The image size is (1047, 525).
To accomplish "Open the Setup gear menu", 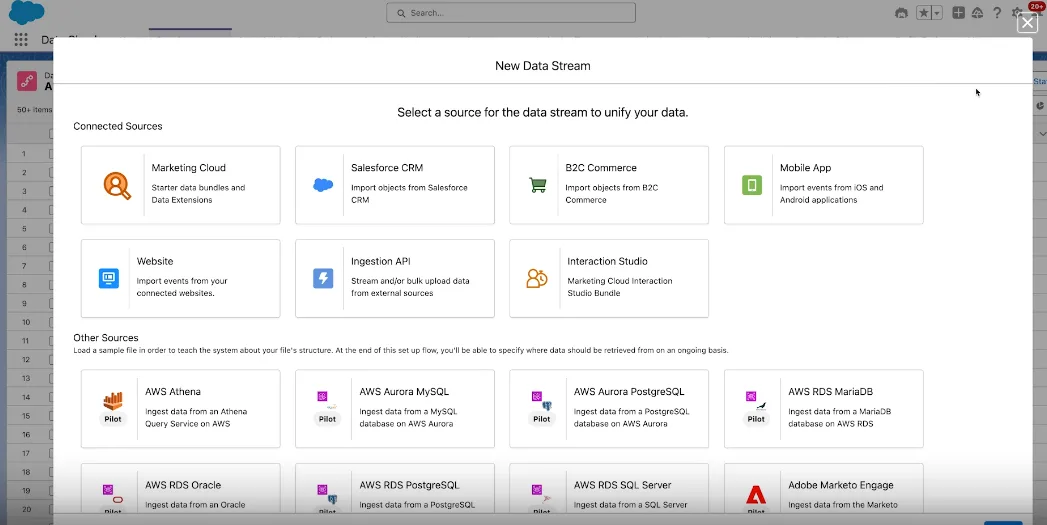I will point(1016,13).
